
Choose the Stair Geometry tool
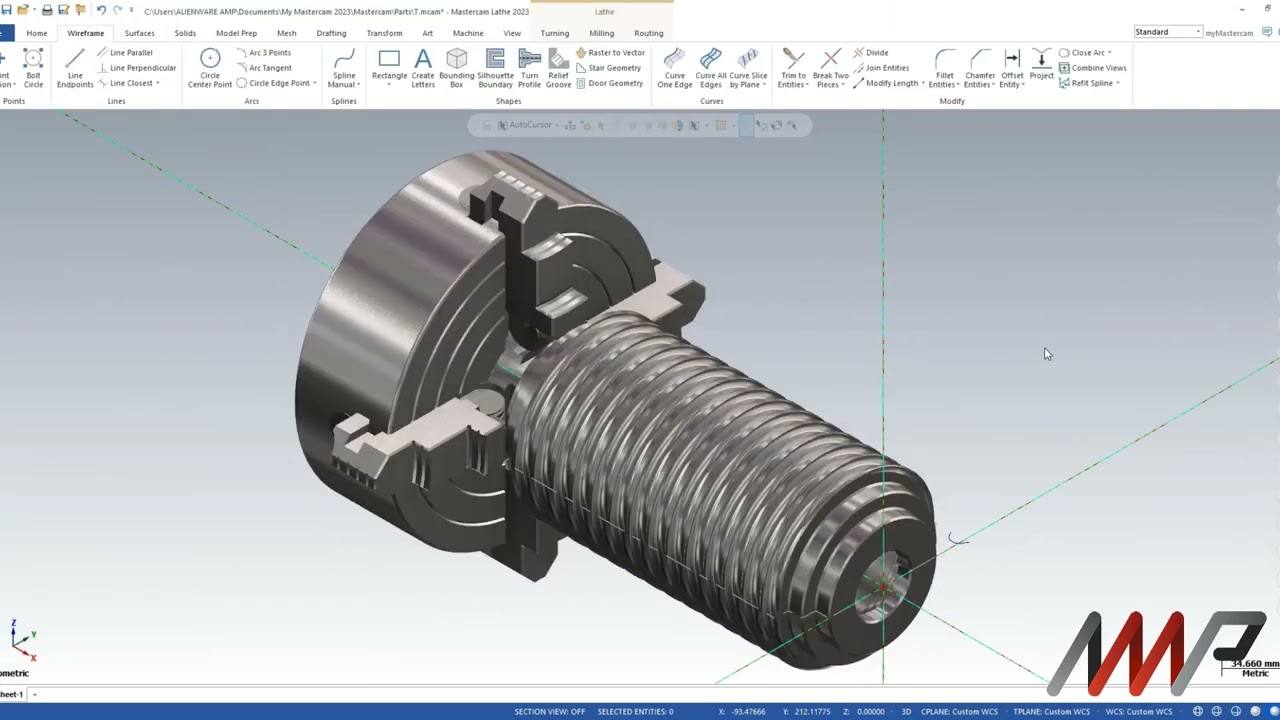tap(608, 68)
